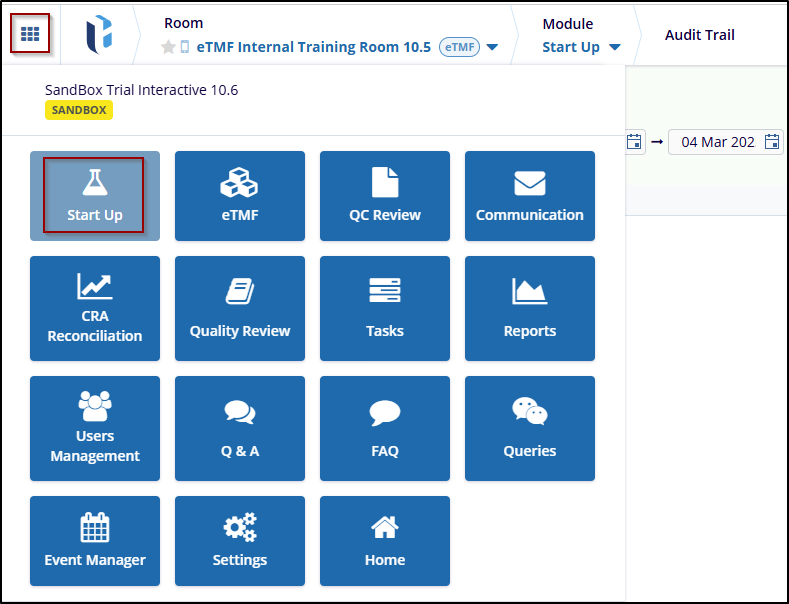Go to the Home tile

pyautogui.click(x=384, y=541)
